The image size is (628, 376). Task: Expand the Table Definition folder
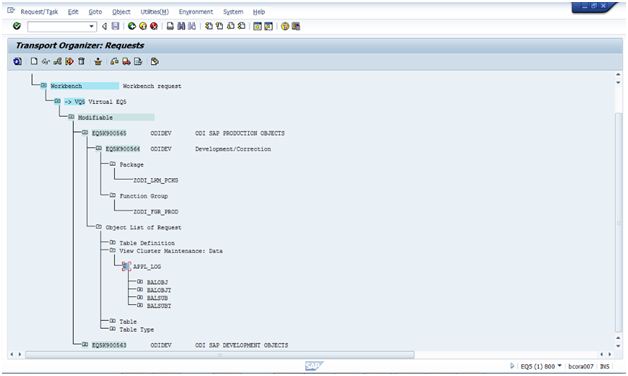(x=113, y=242)
